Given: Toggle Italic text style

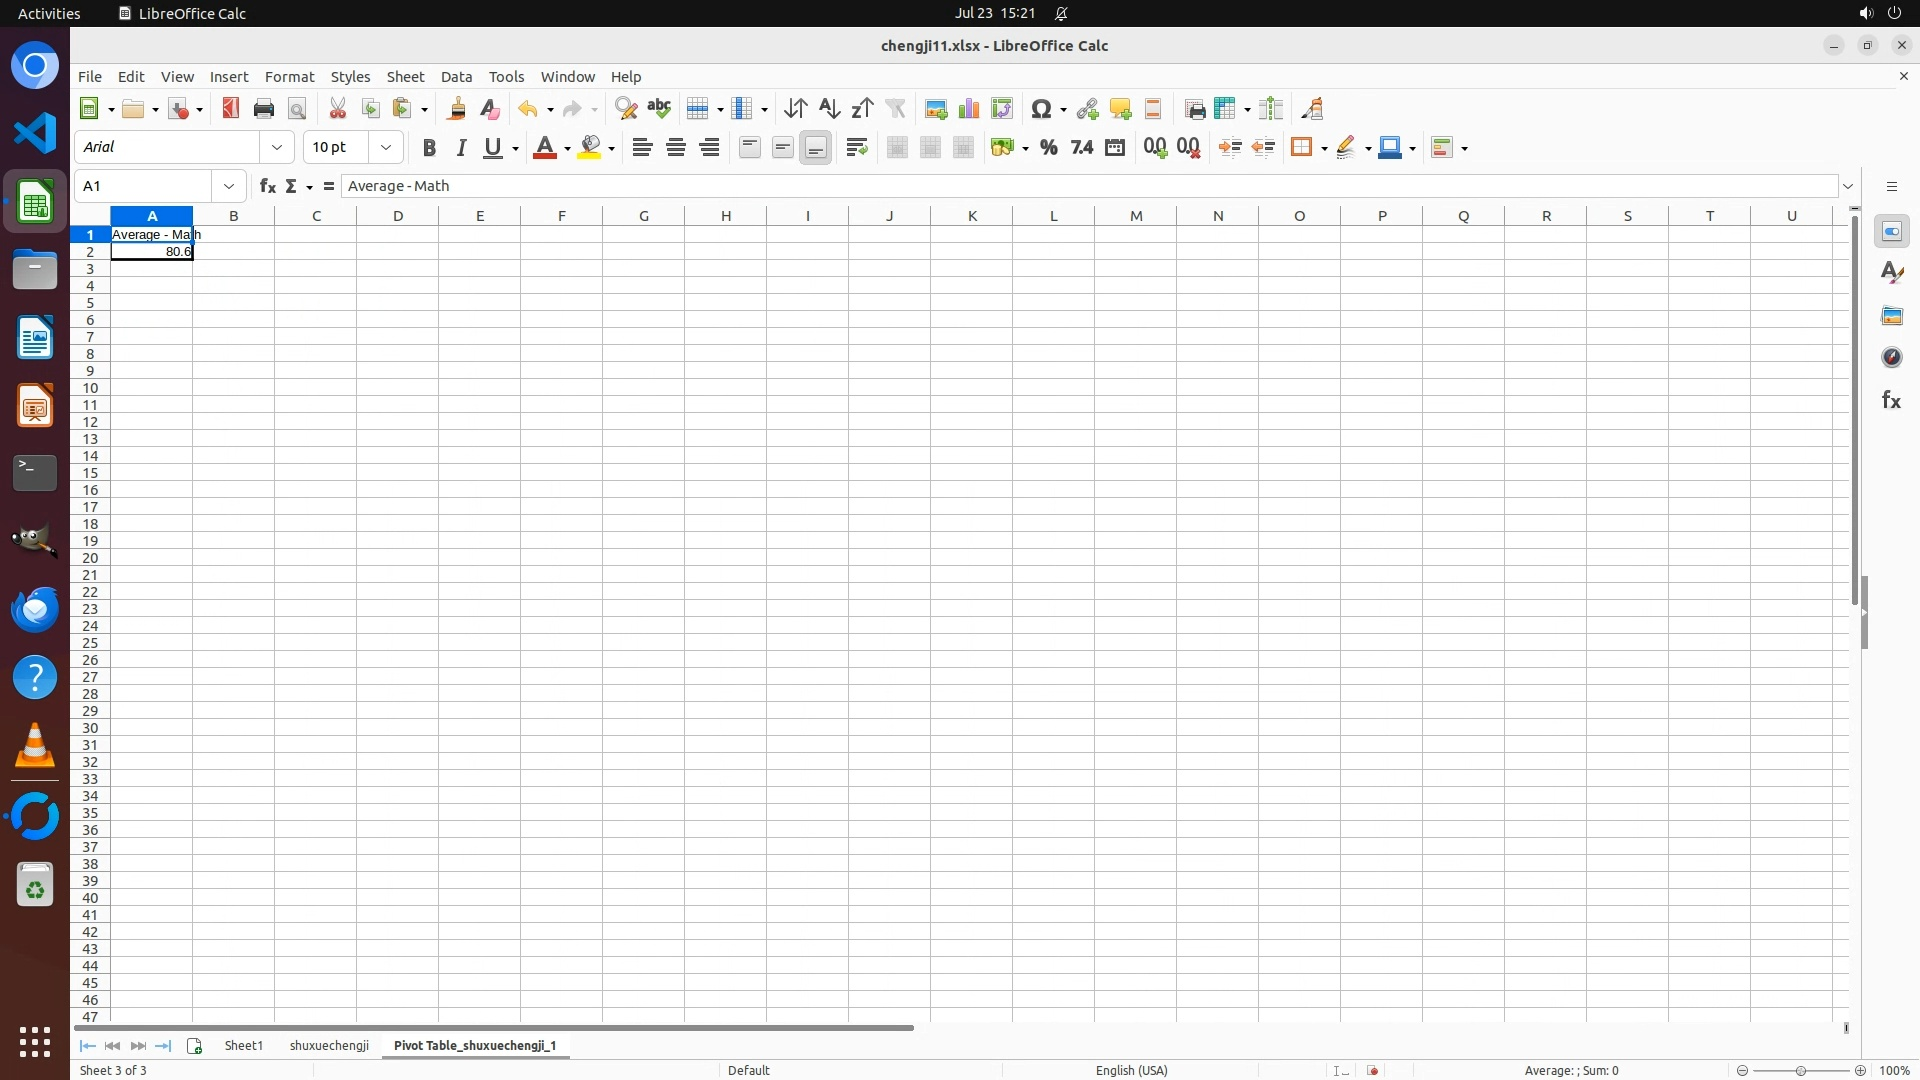Looking at the screenshot, I should coord(461,148).
